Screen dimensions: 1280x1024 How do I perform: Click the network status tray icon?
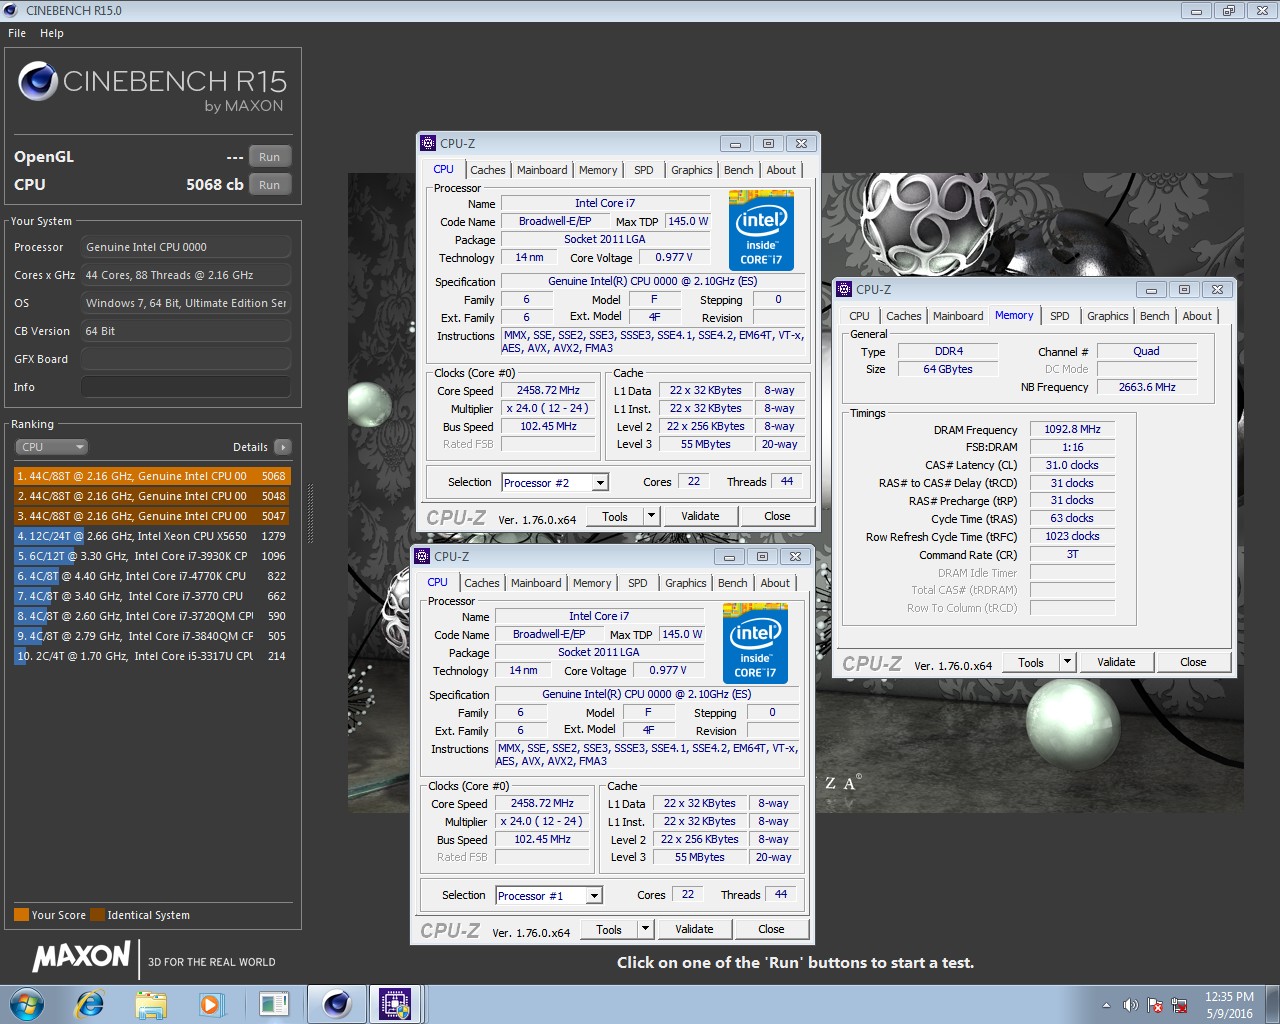[1180, 1005]
